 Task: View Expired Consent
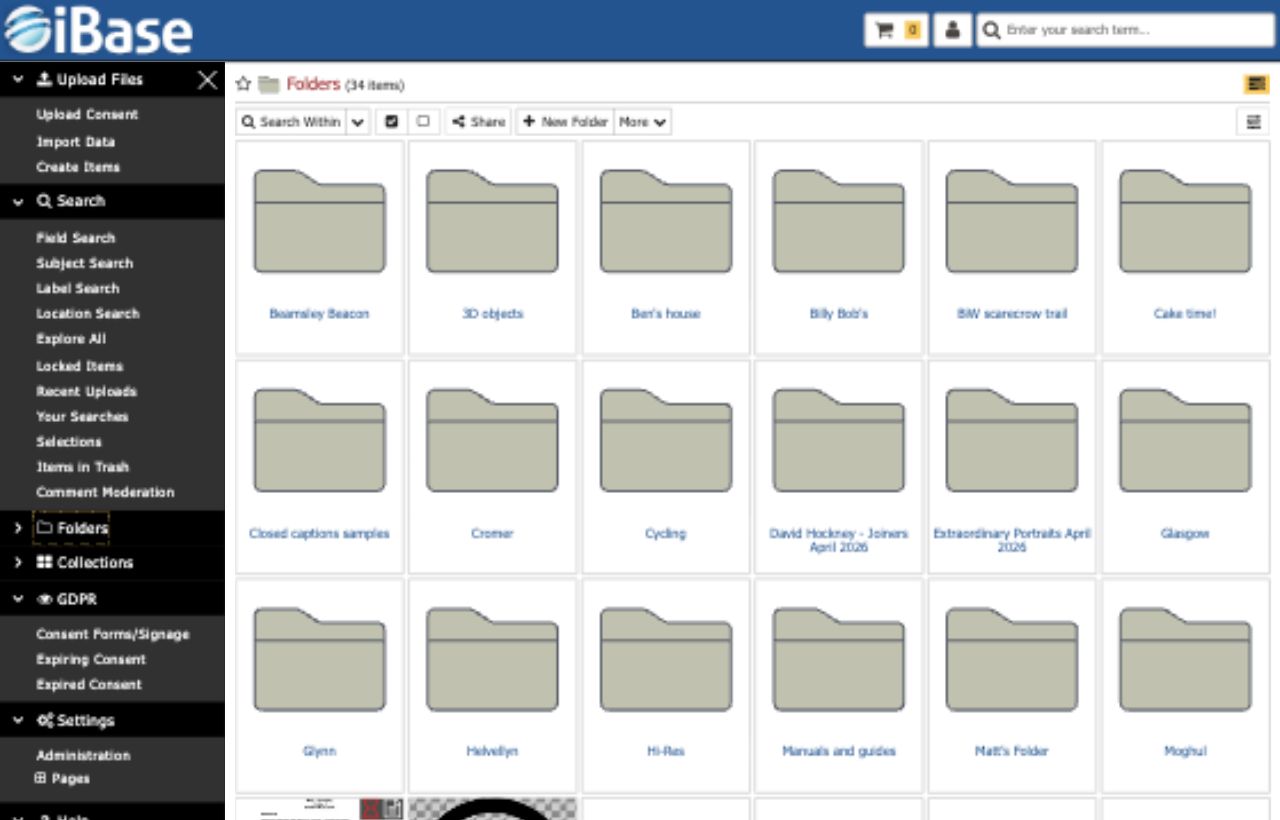[89, 685]
